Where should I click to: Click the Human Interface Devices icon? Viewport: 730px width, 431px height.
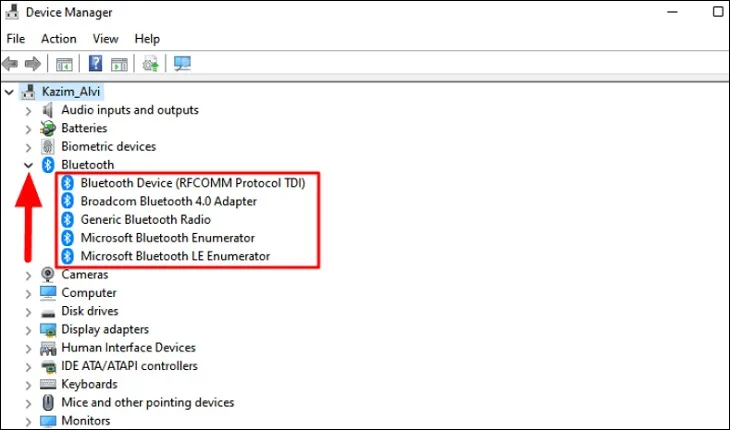tap(48, 348)
